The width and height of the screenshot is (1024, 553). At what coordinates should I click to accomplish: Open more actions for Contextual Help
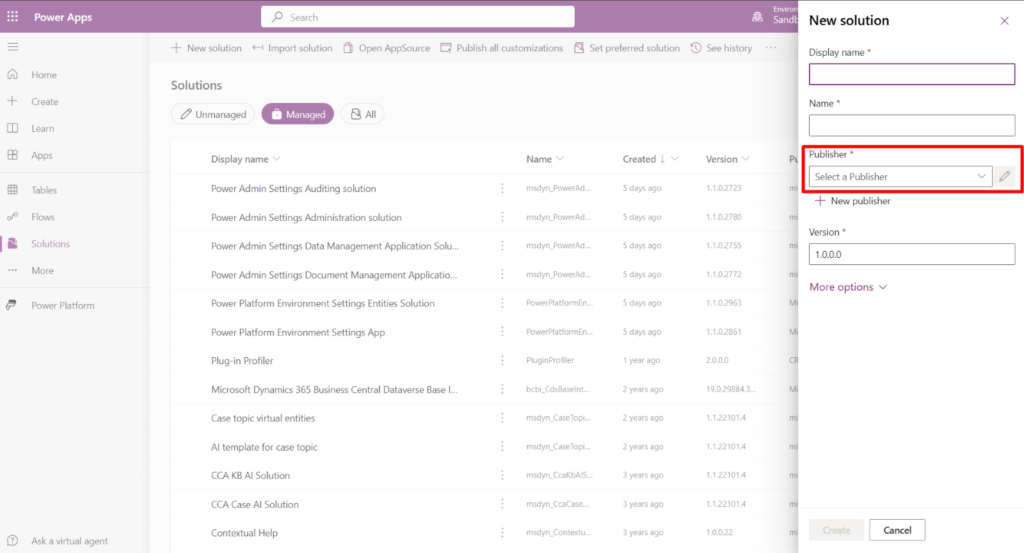(502, 533)
